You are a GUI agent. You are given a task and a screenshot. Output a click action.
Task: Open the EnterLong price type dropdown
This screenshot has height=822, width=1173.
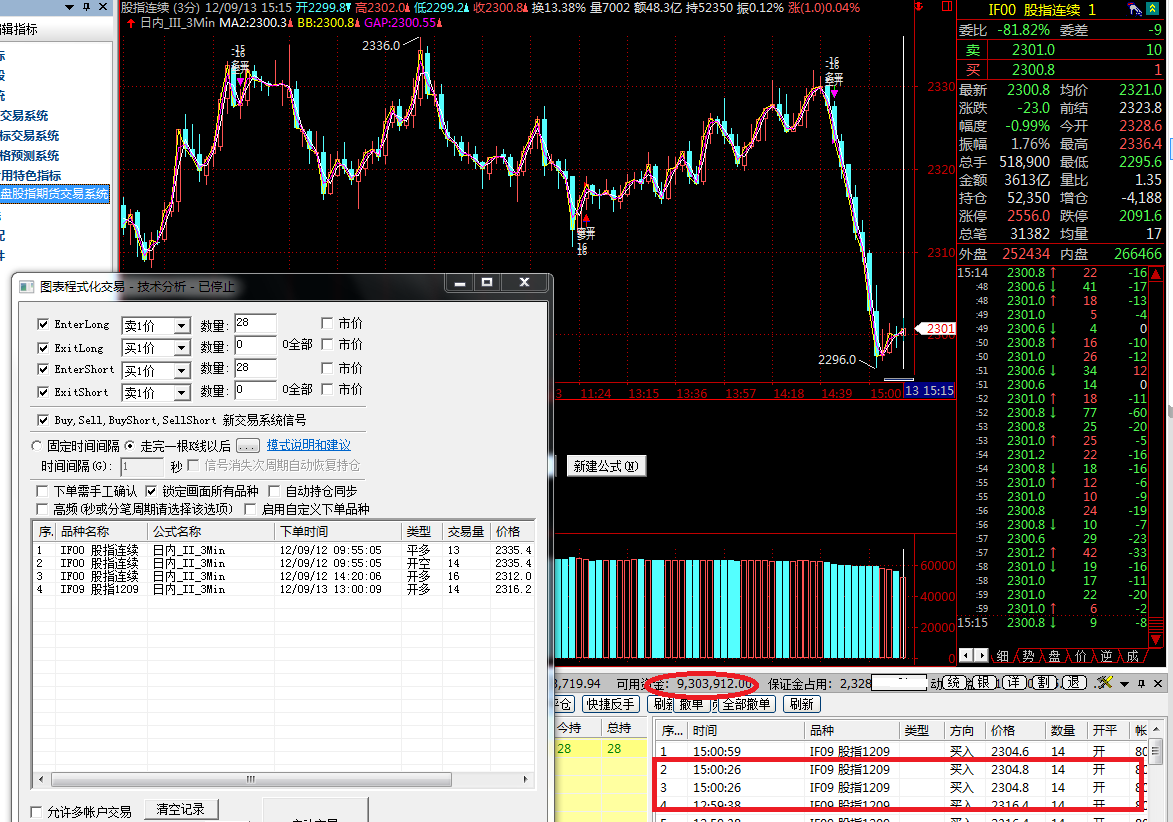181,326
